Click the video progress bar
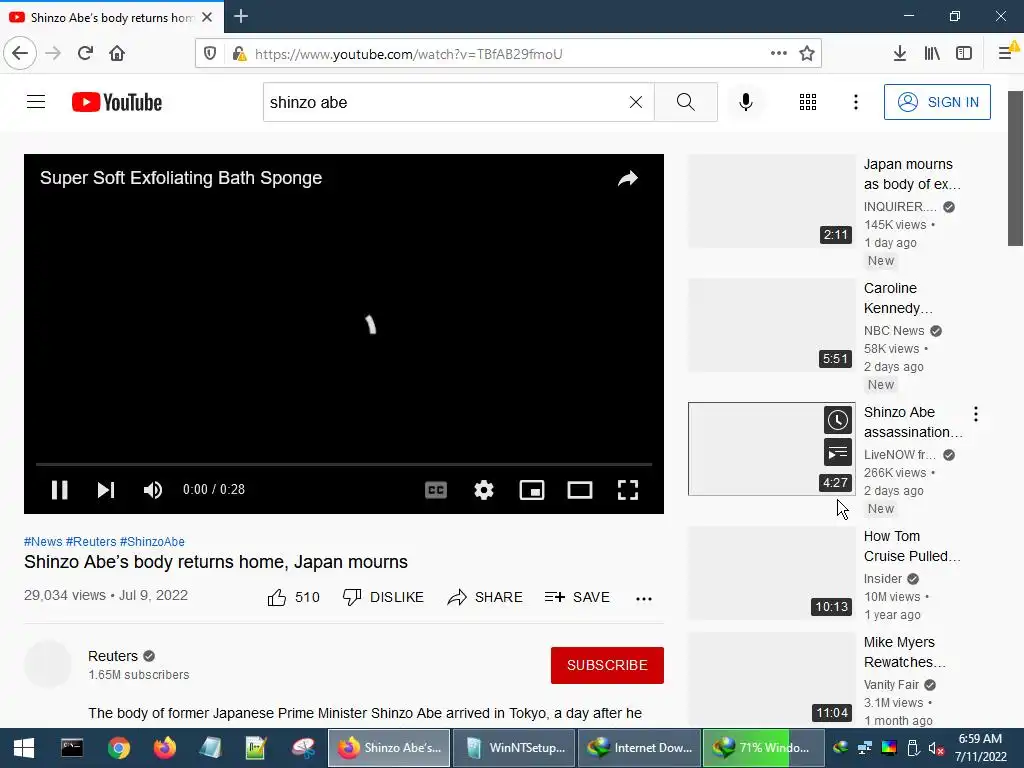This screenshot has width=1024, height=768. 344,464
